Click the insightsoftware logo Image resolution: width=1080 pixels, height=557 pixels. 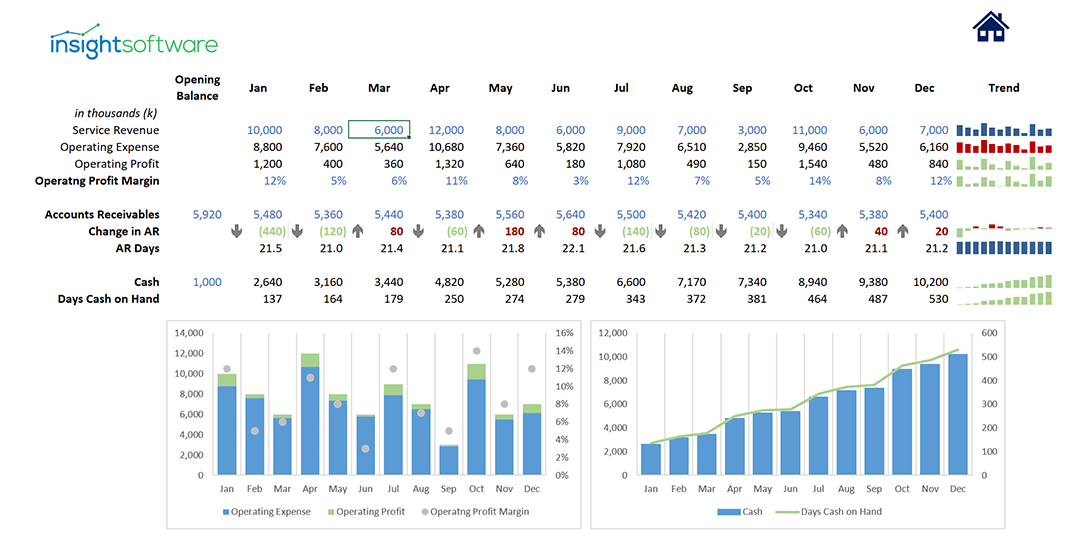coord(134,41)
